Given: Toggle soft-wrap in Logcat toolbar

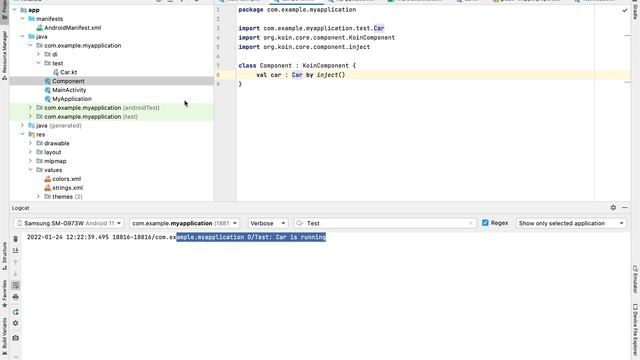Looking at the screenshot, I should (16, 285).
